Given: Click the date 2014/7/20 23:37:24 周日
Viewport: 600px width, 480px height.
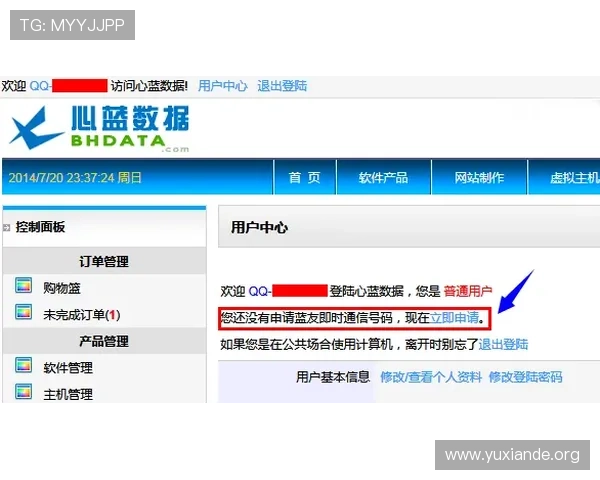Looking at the screenshot, I should point(75,178).
